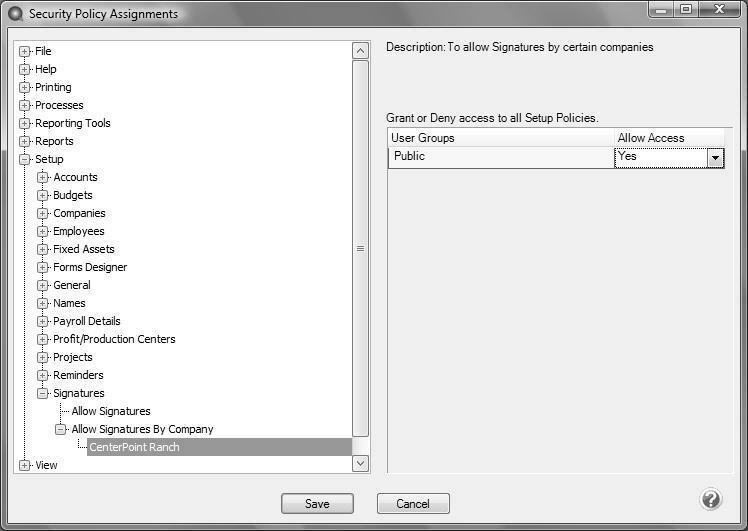
Task: Select Profit/Production Centers in tree
Action: [x=114, y=339]
